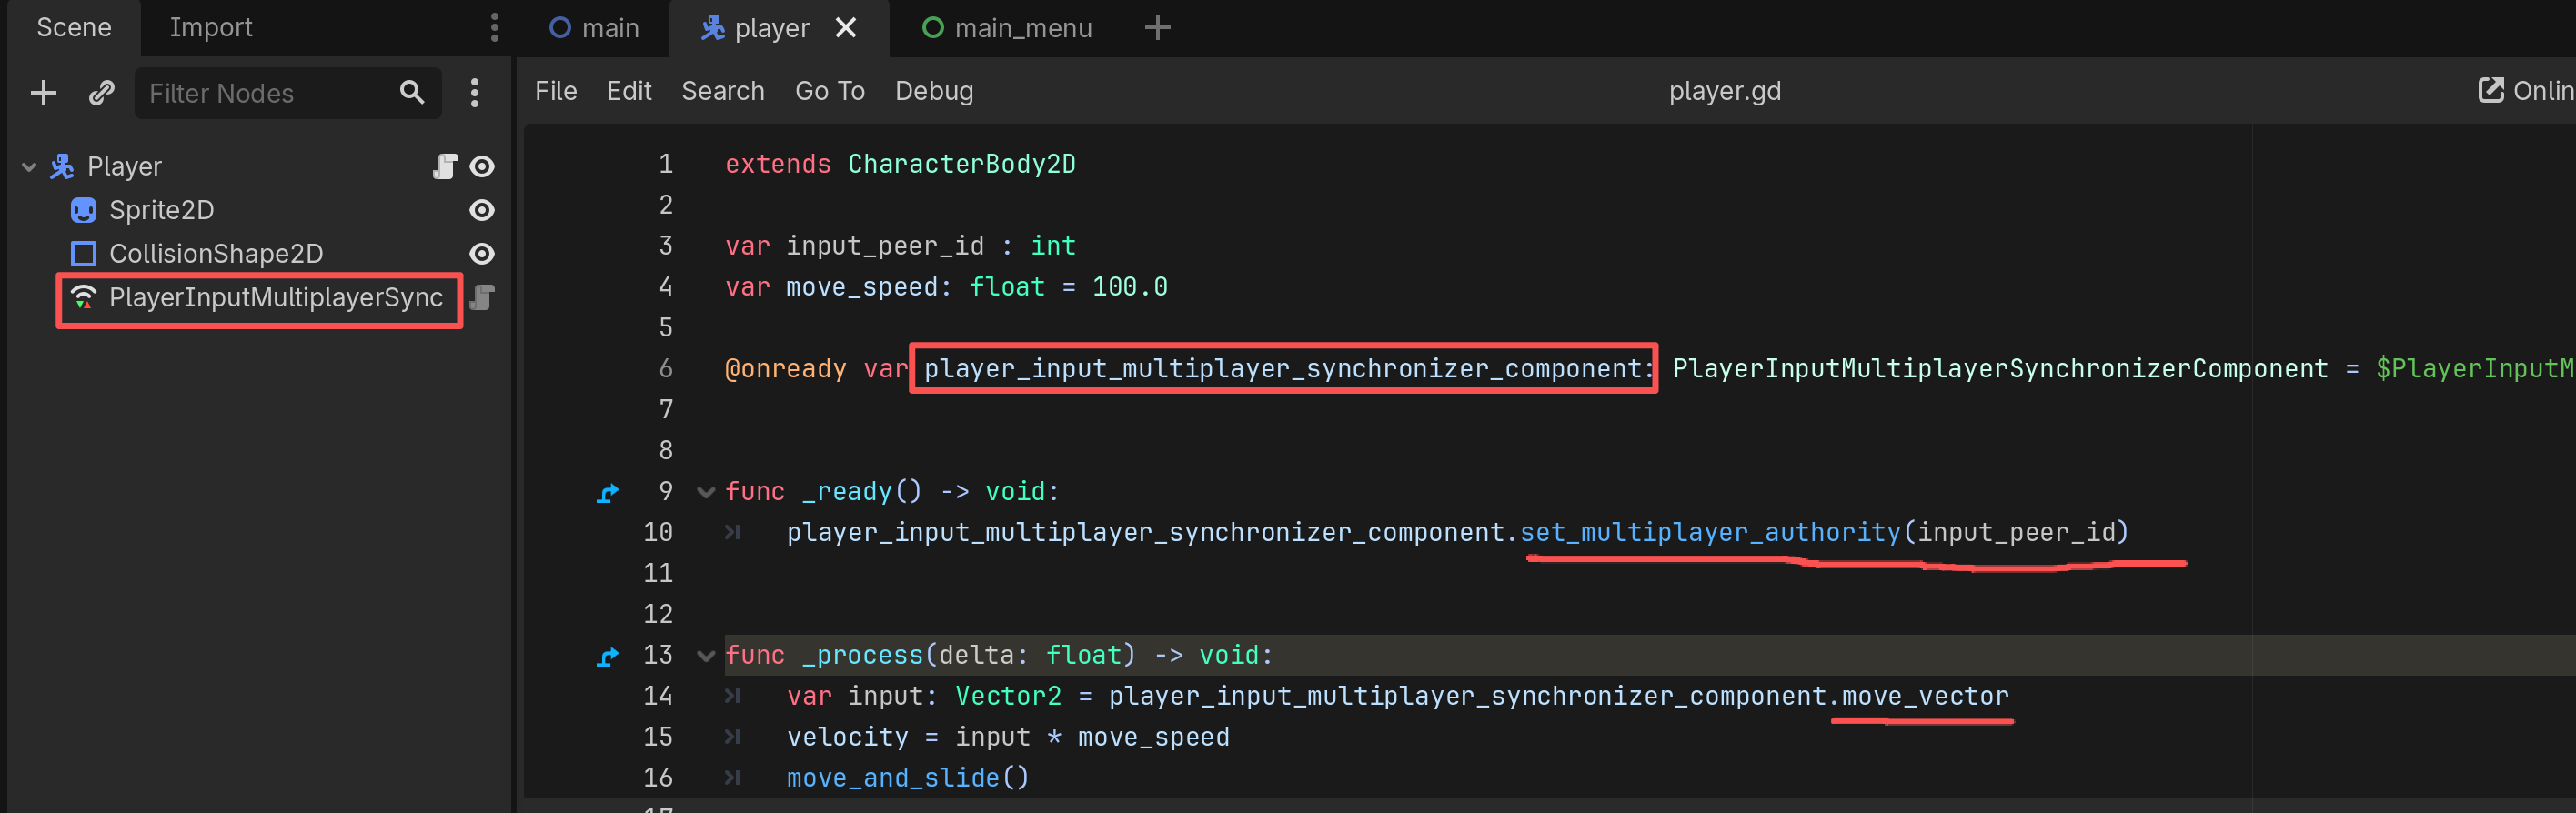Viewport: 2576px width, 813px height.
Task: Open Online docs link
Action: pyautogui.click(x=2525, y=91)
